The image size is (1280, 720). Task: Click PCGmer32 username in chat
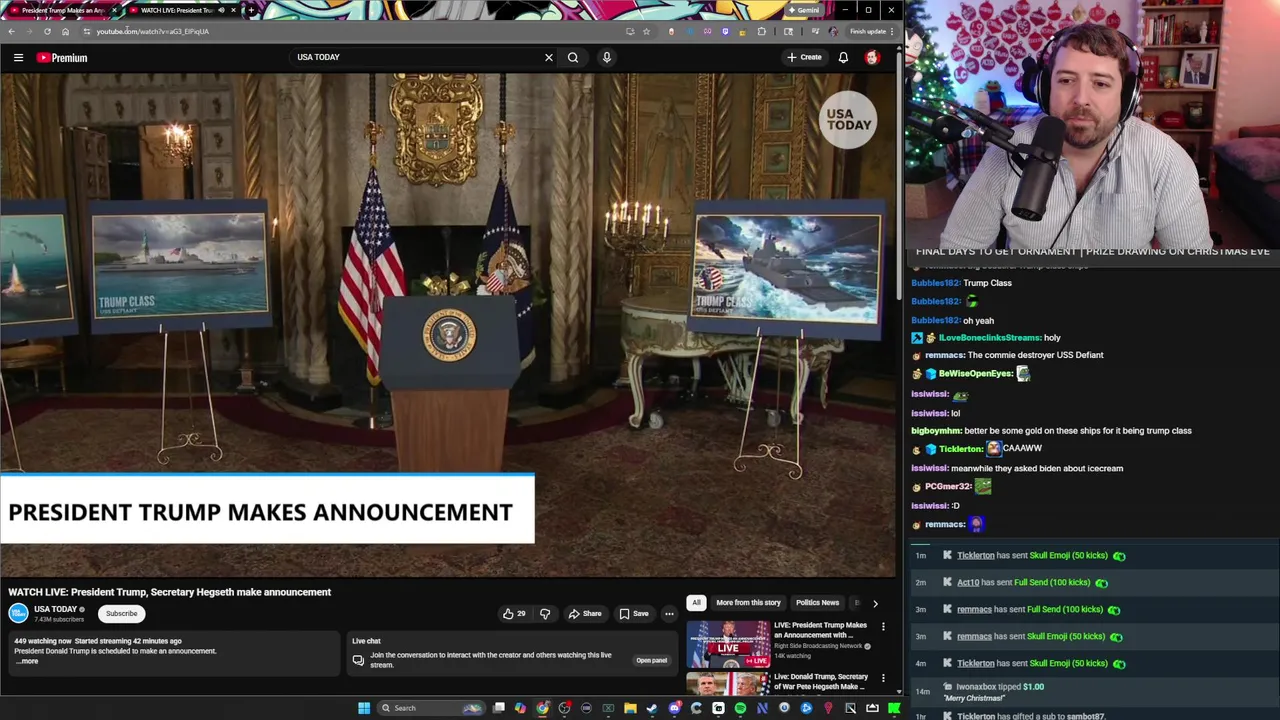pos(948,487)
